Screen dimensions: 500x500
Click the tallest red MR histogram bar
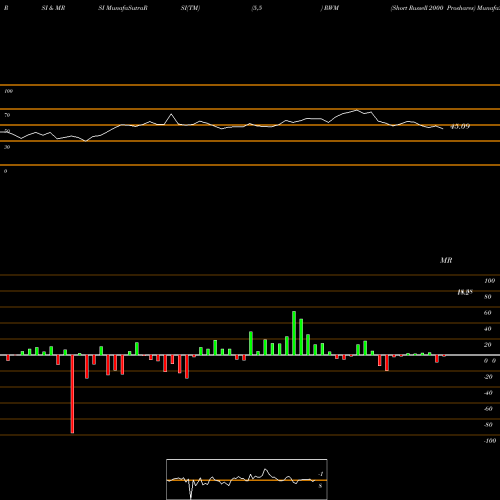pyautogui.click(x=72, y=394)
